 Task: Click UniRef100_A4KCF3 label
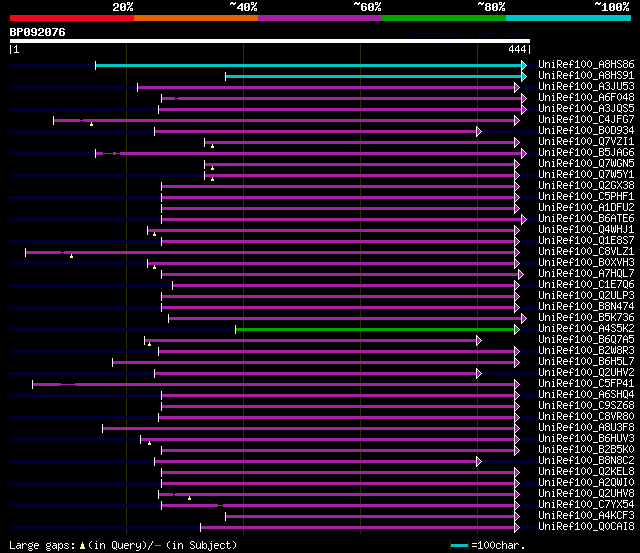(x=586, y=516)
